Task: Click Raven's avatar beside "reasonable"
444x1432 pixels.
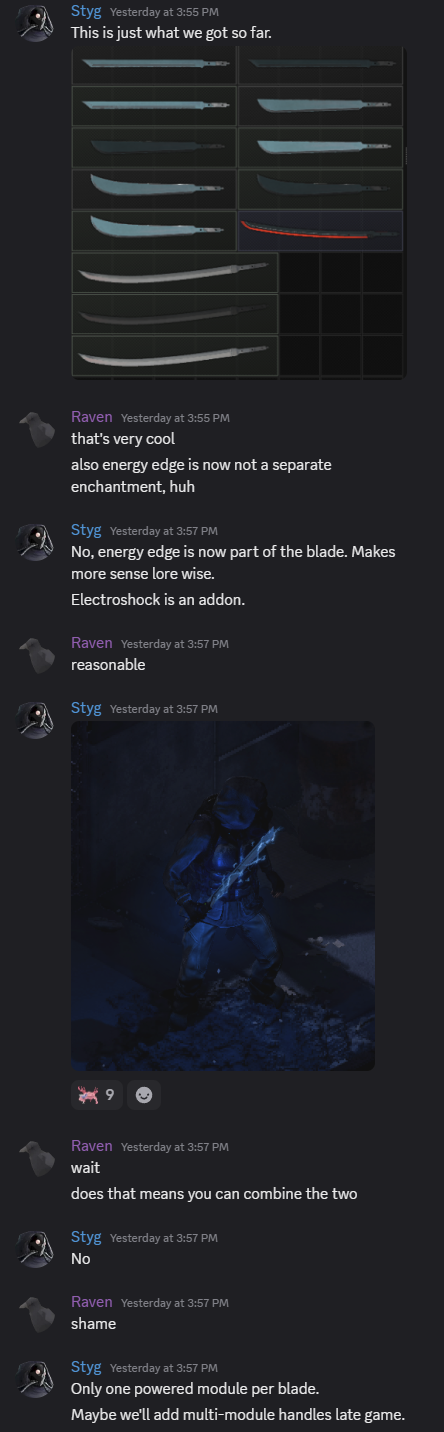Action: pos(36,654)
